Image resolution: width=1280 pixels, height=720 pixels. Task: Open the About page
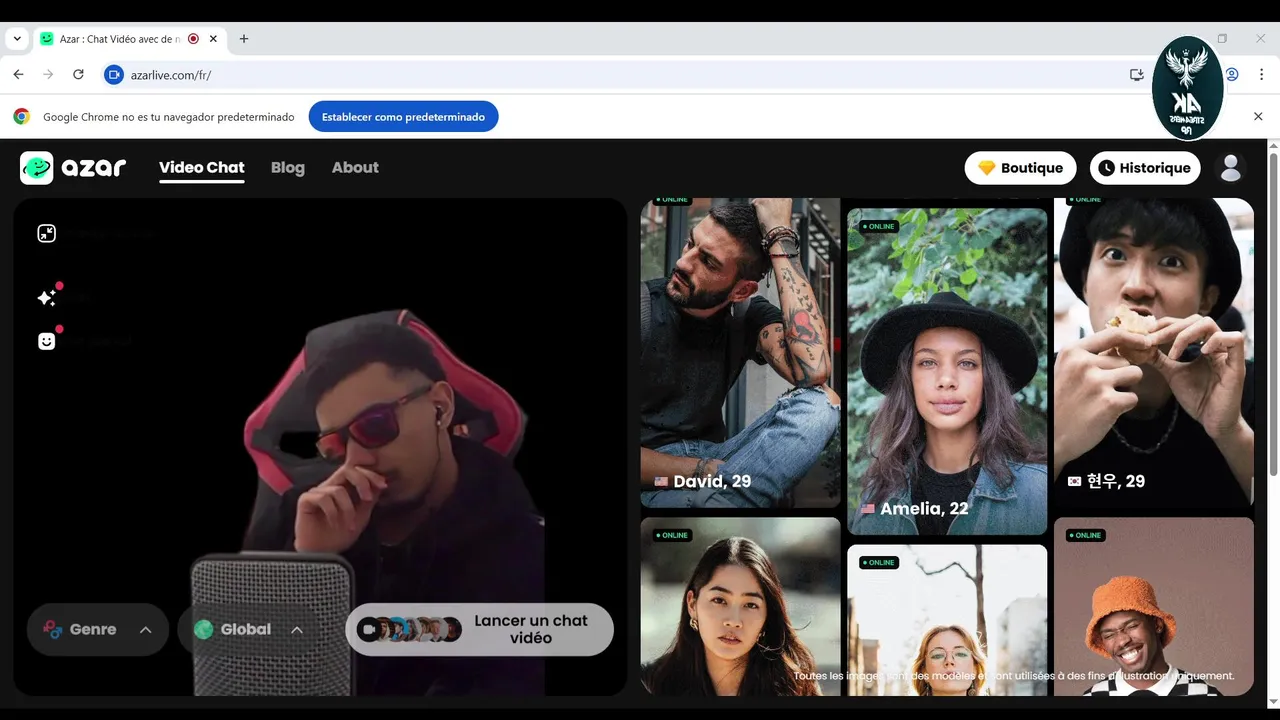point(355,168)
